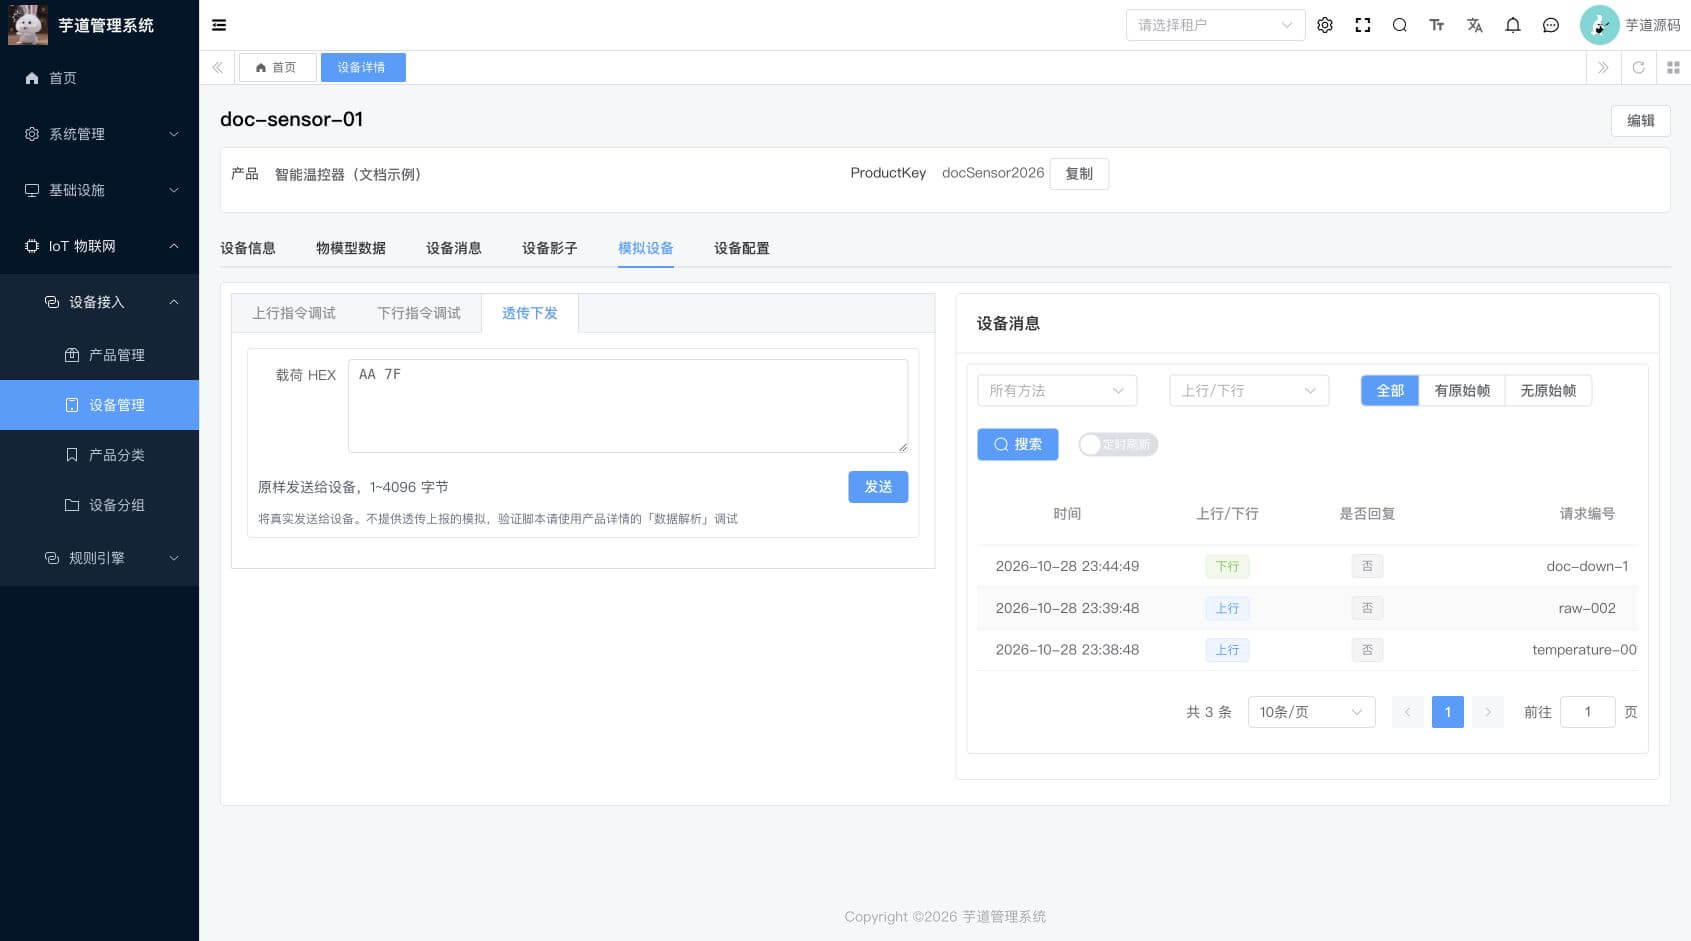The height and width of the screenshot is (941, 1691).
Task: Switch to the 设备配置 tab
Action: click(742, 248)
